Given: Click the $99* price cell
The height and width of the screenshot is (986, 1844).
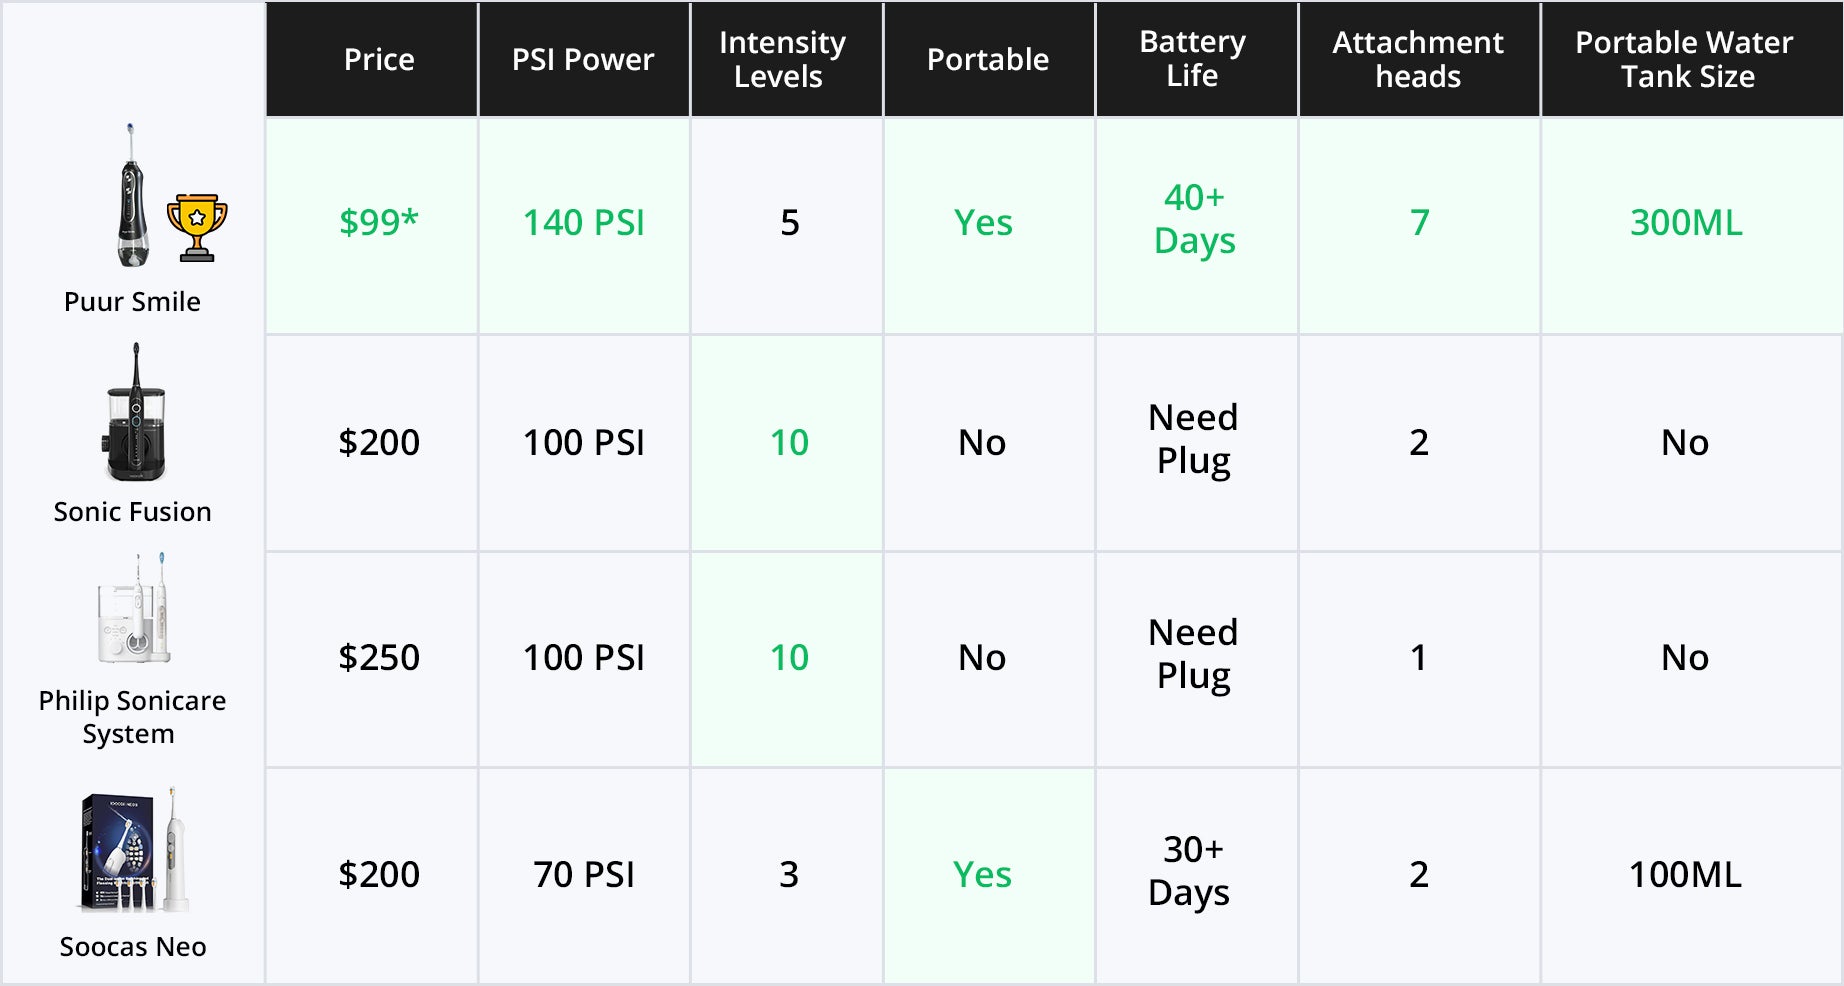Looking at the screenshot, I should pos(379,223).
